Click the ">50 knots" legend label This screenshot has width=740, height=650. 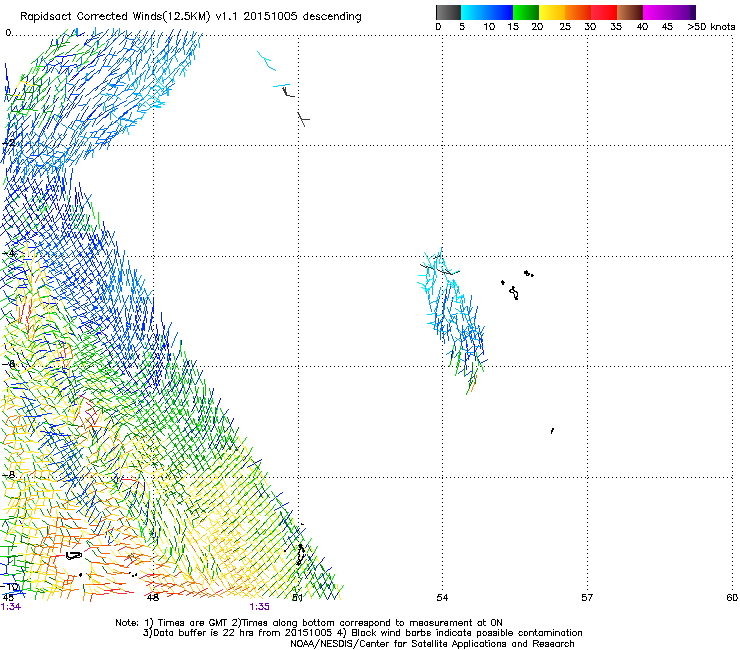pyautogui.click(x=711, y=27)
